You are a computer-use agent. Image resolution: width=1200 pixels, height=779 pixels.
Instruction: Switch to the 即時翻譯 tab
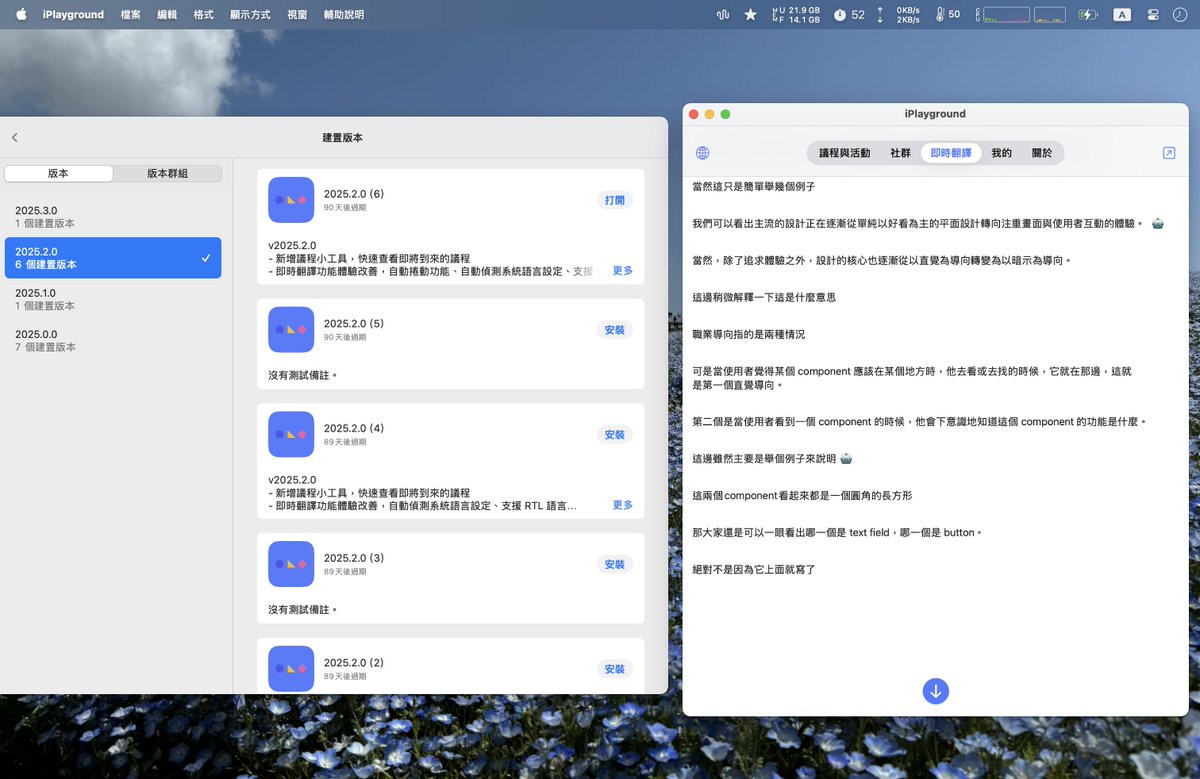[x=951, y=153]
